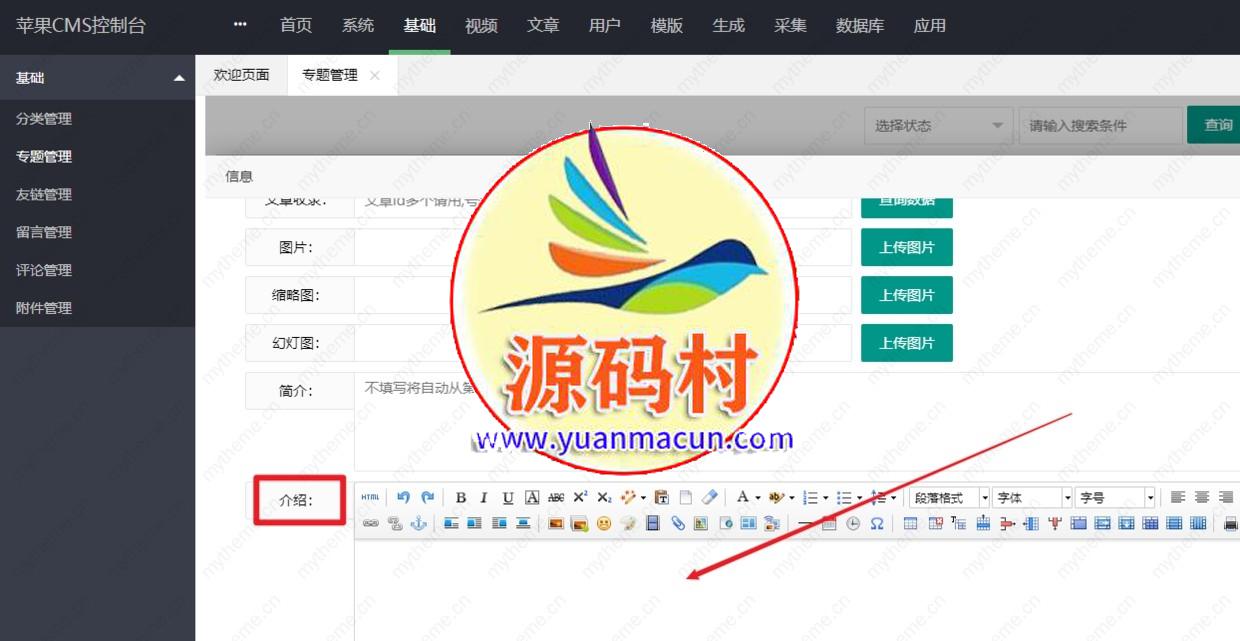Switch editor to HTML source mode
This screenshot has width=1240, height=641.
[370, 497]
